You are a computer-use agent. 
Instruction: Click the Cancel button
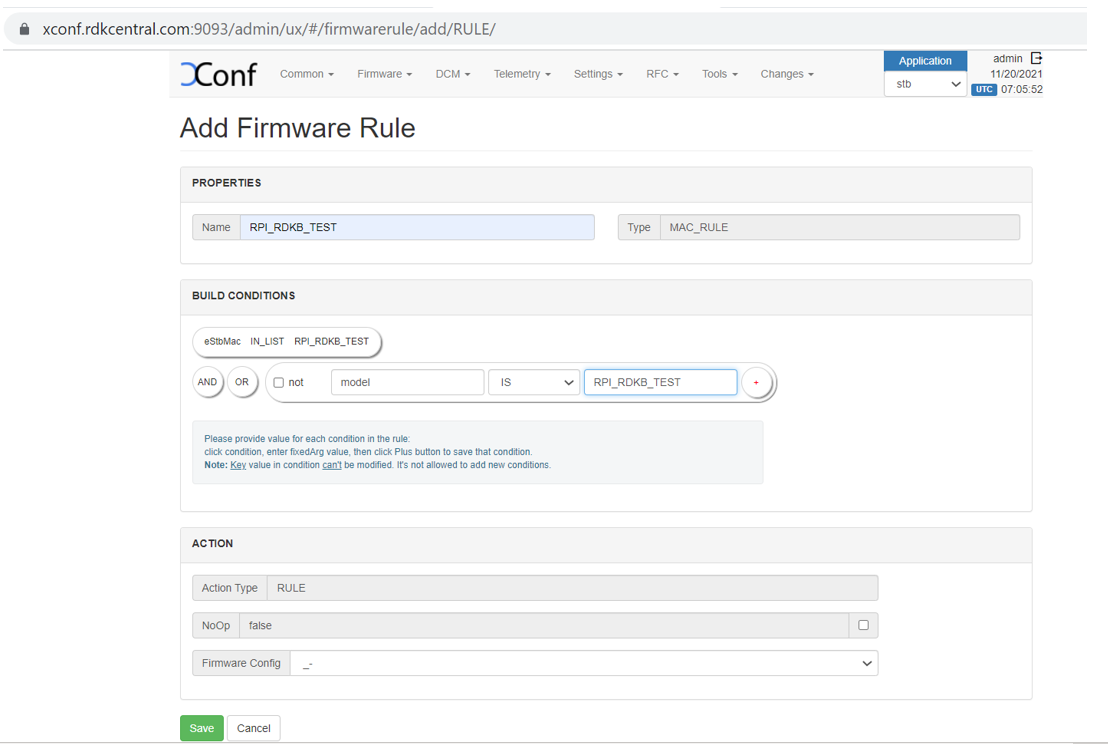point(253,728)
